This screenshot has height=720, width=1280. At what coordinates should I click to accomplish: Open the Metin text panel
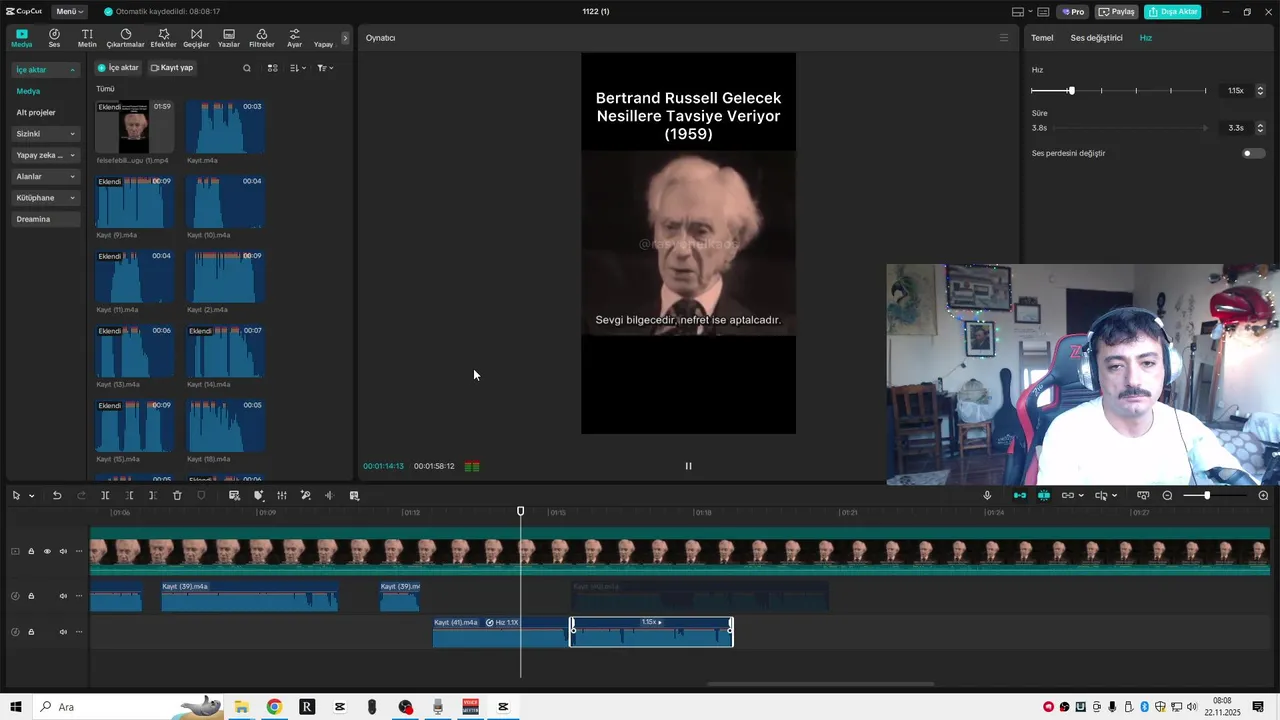click(x=87, y=38)
